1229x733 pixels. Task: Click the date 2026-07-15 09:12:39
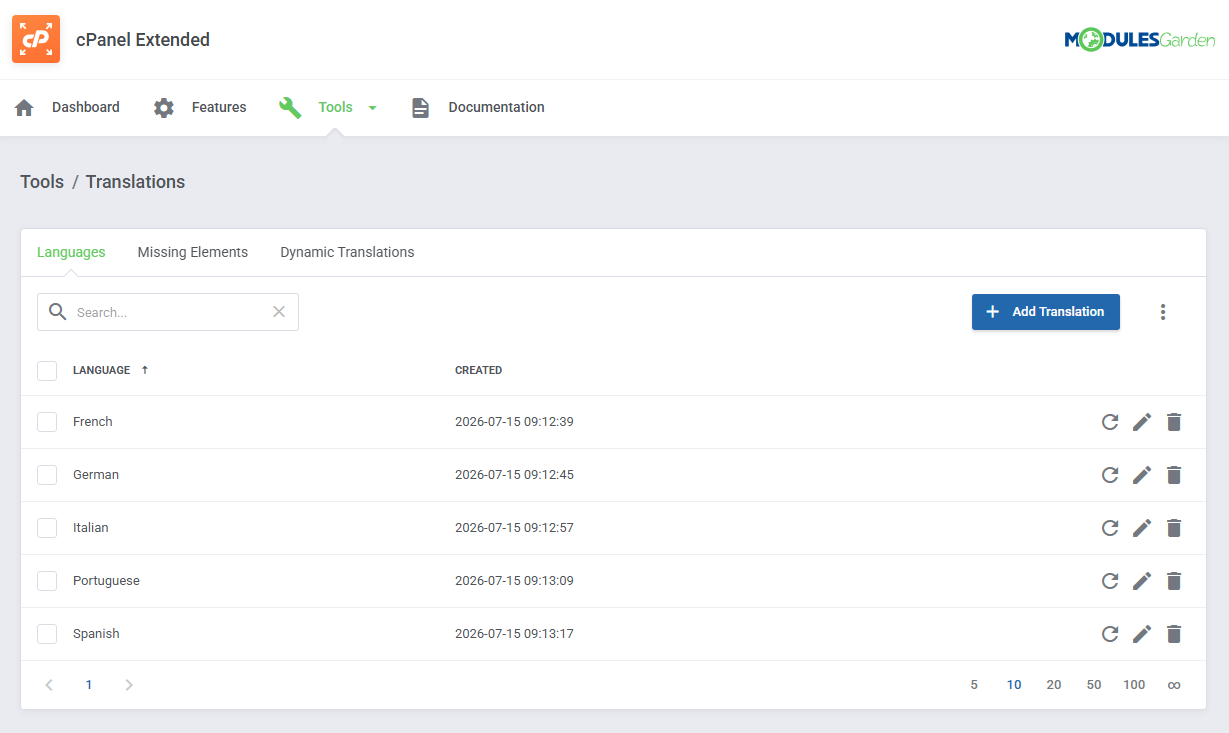514,422
